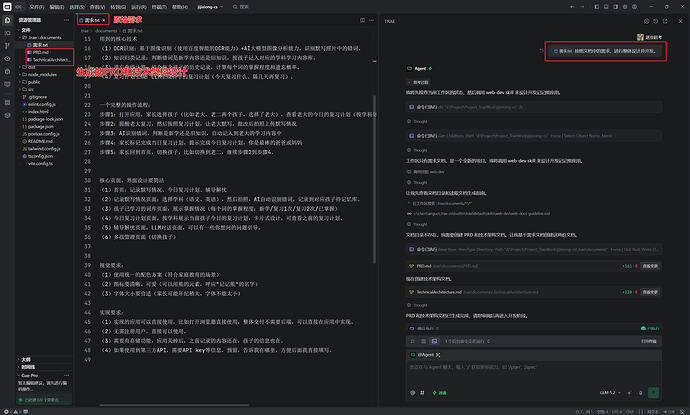Viewport: 690px width, 415px height.
Task: Open the Explorer icon in the activity bar
Action: [7, 20]
